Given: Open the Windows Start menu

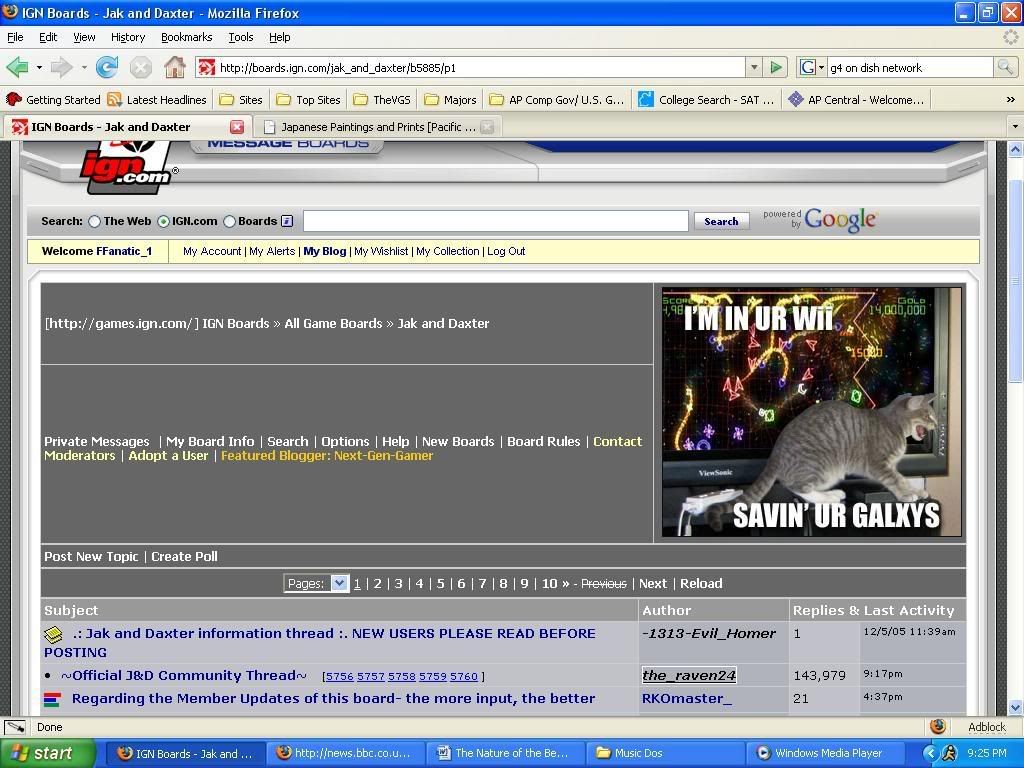Looking at the screenshot, I should tap(48, 753).
